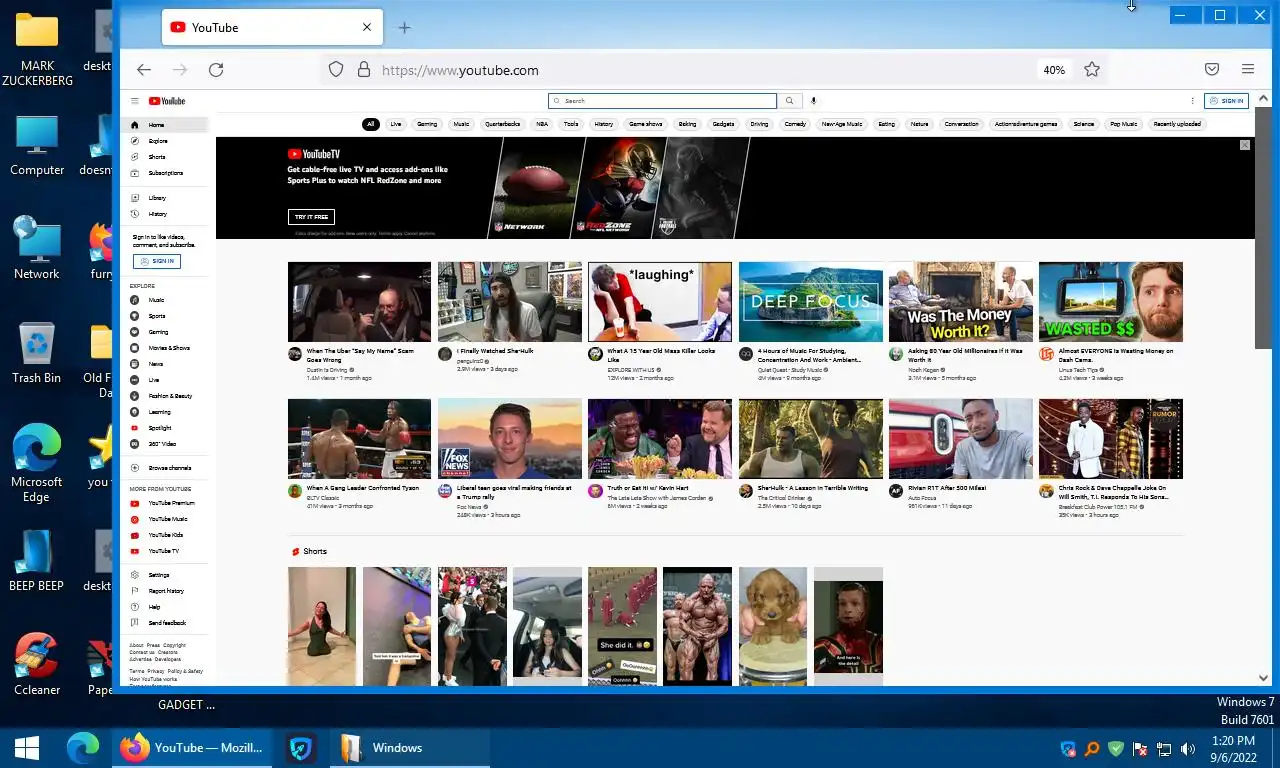
Task: Open Report history in sidebar
Action: [165, 591]
